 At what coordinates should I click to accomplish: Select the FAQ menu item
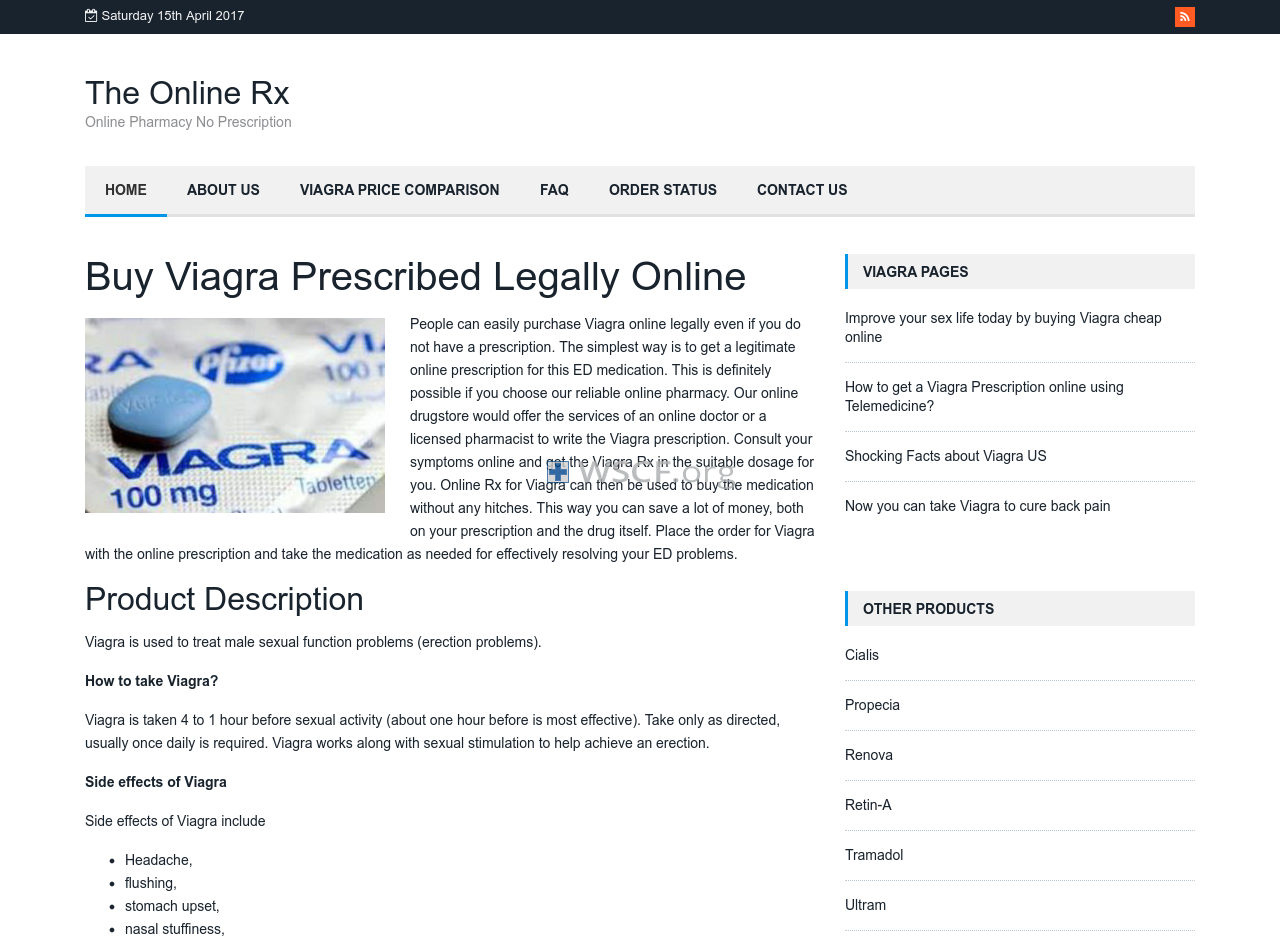(554, 190)
